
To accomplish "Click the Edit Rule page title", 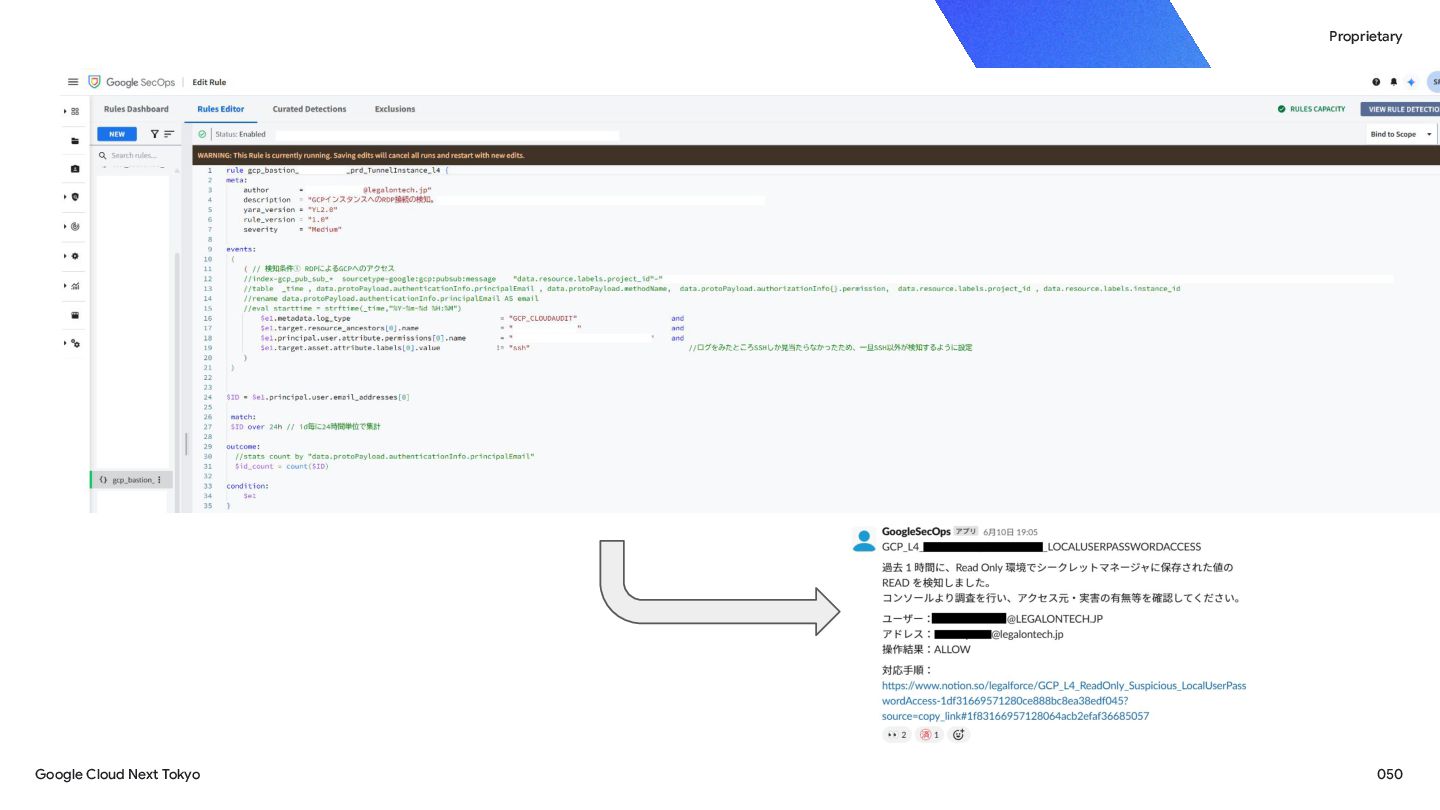I will tap(210, 82).
